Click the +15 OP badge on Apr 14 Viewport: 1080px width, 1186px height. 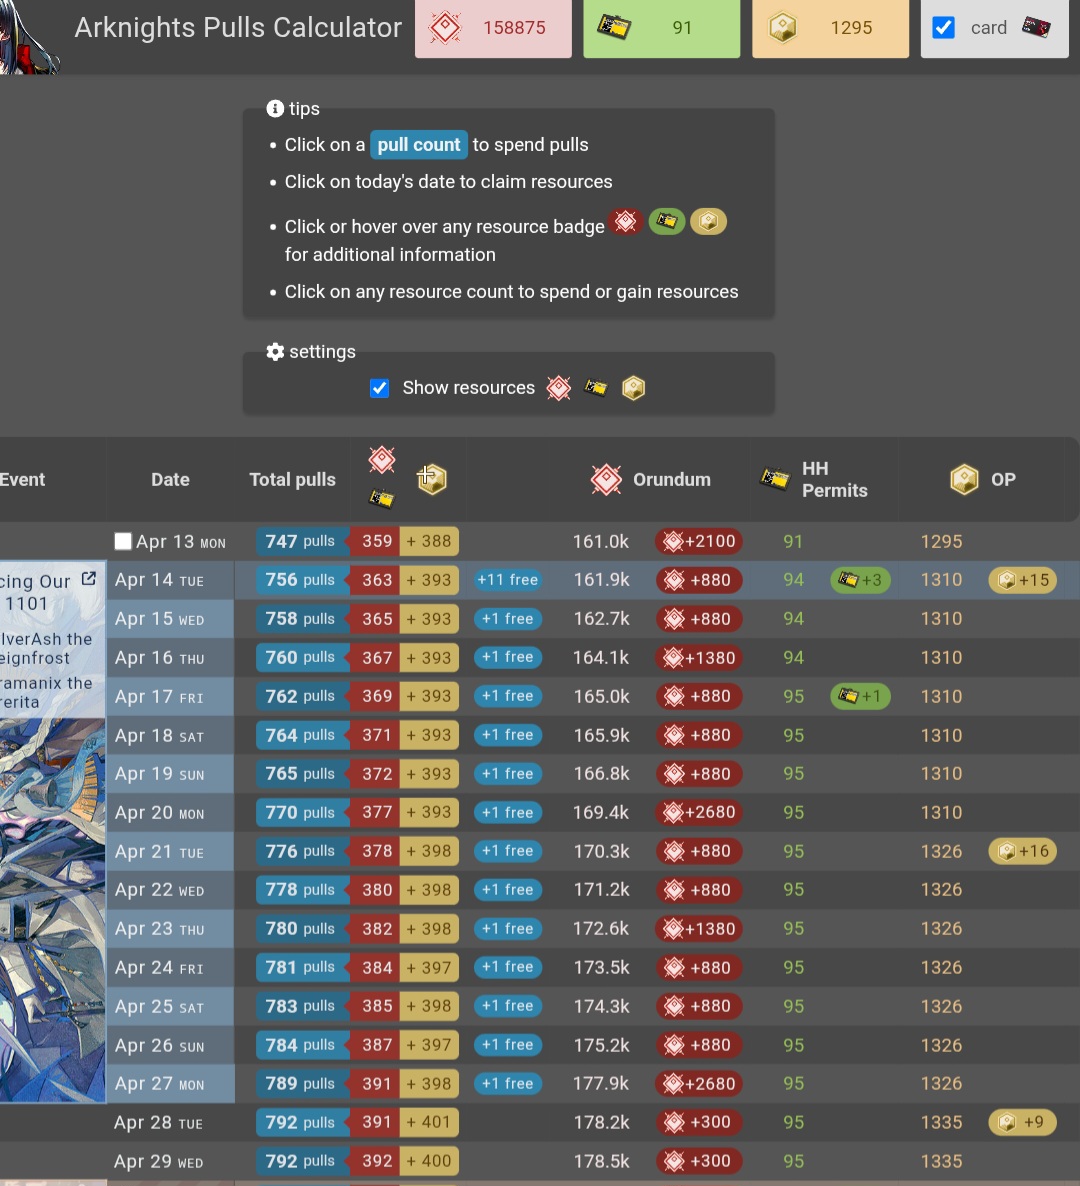tap(1023, 580)
